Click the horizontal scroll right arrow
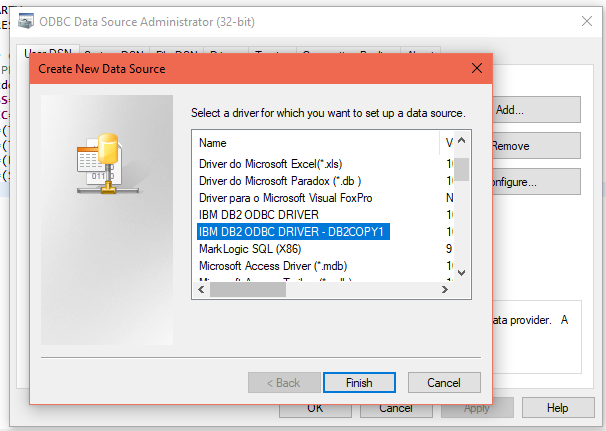 444,290
